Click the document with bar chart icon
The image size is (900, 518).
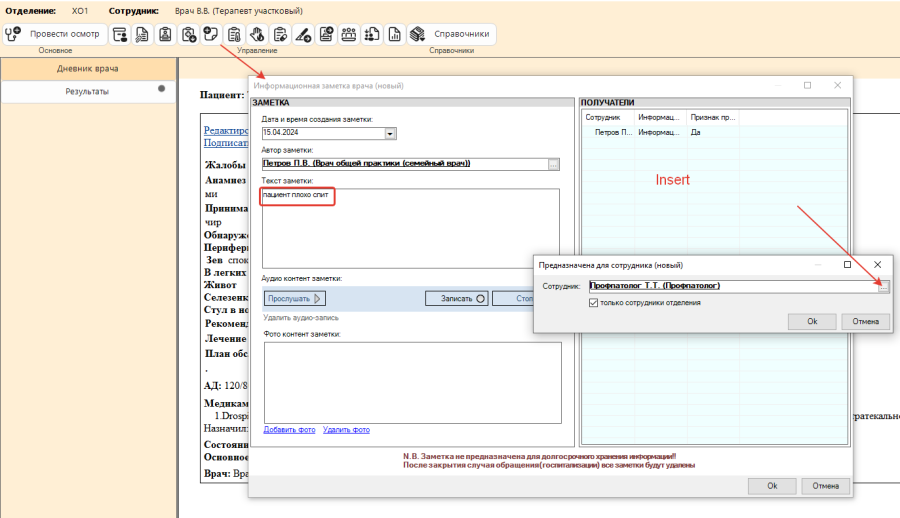pos(395,34)
